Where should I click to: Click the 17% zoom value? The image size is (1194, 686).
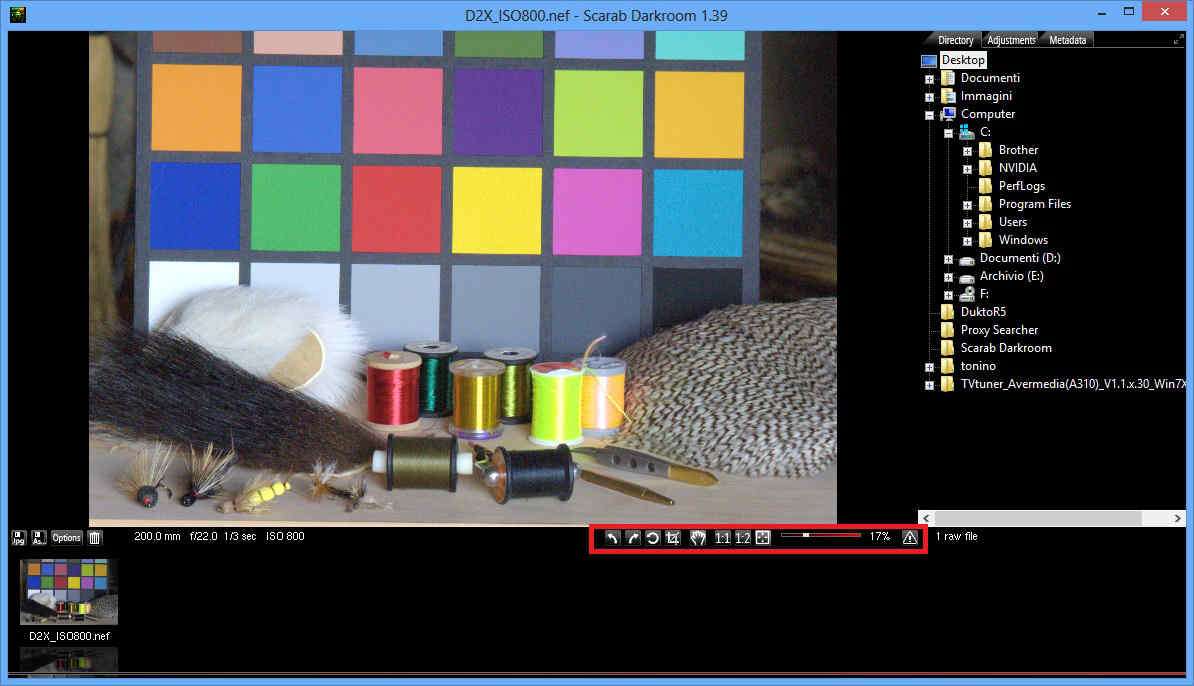tap(880, 537)
